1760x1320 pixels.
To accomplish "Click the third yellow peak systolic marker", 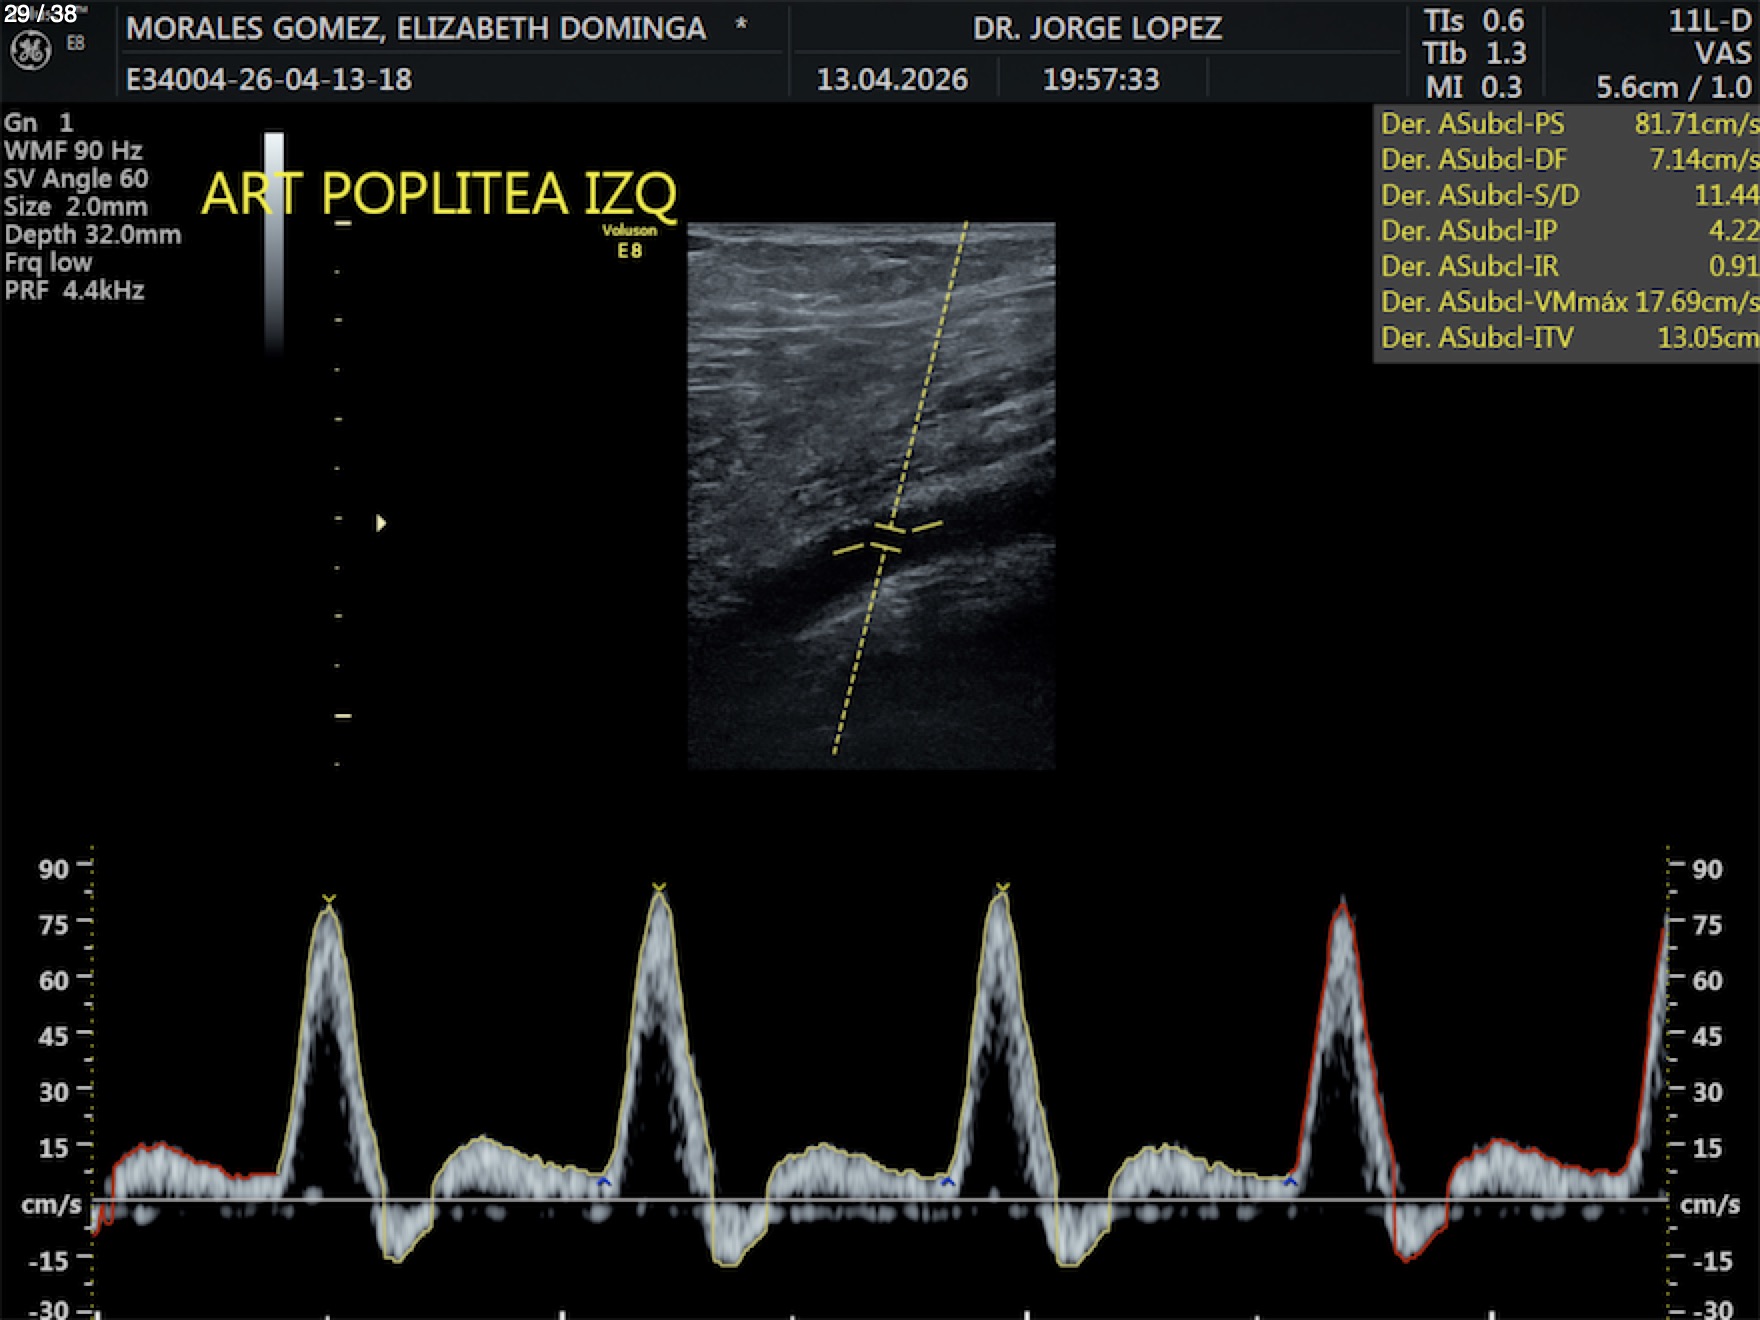I will 1003,887.
